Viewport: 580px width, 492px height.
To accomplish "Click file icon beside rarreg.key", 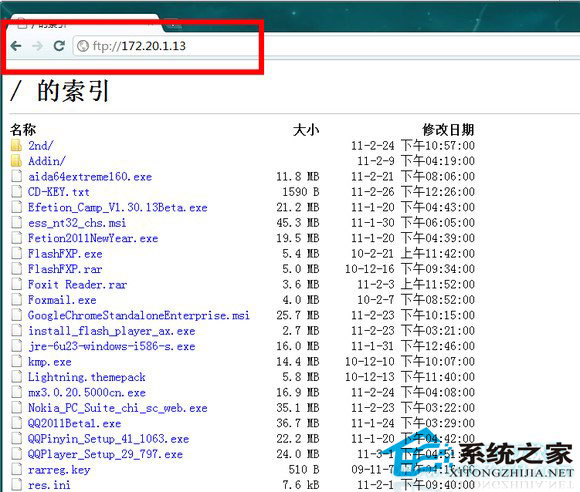I will coord(16,470).
